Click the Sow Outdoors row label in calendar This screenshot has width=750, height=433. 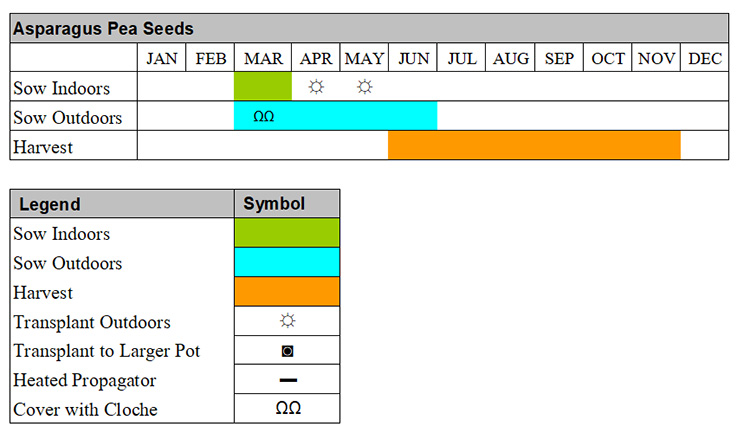point(67,118)
